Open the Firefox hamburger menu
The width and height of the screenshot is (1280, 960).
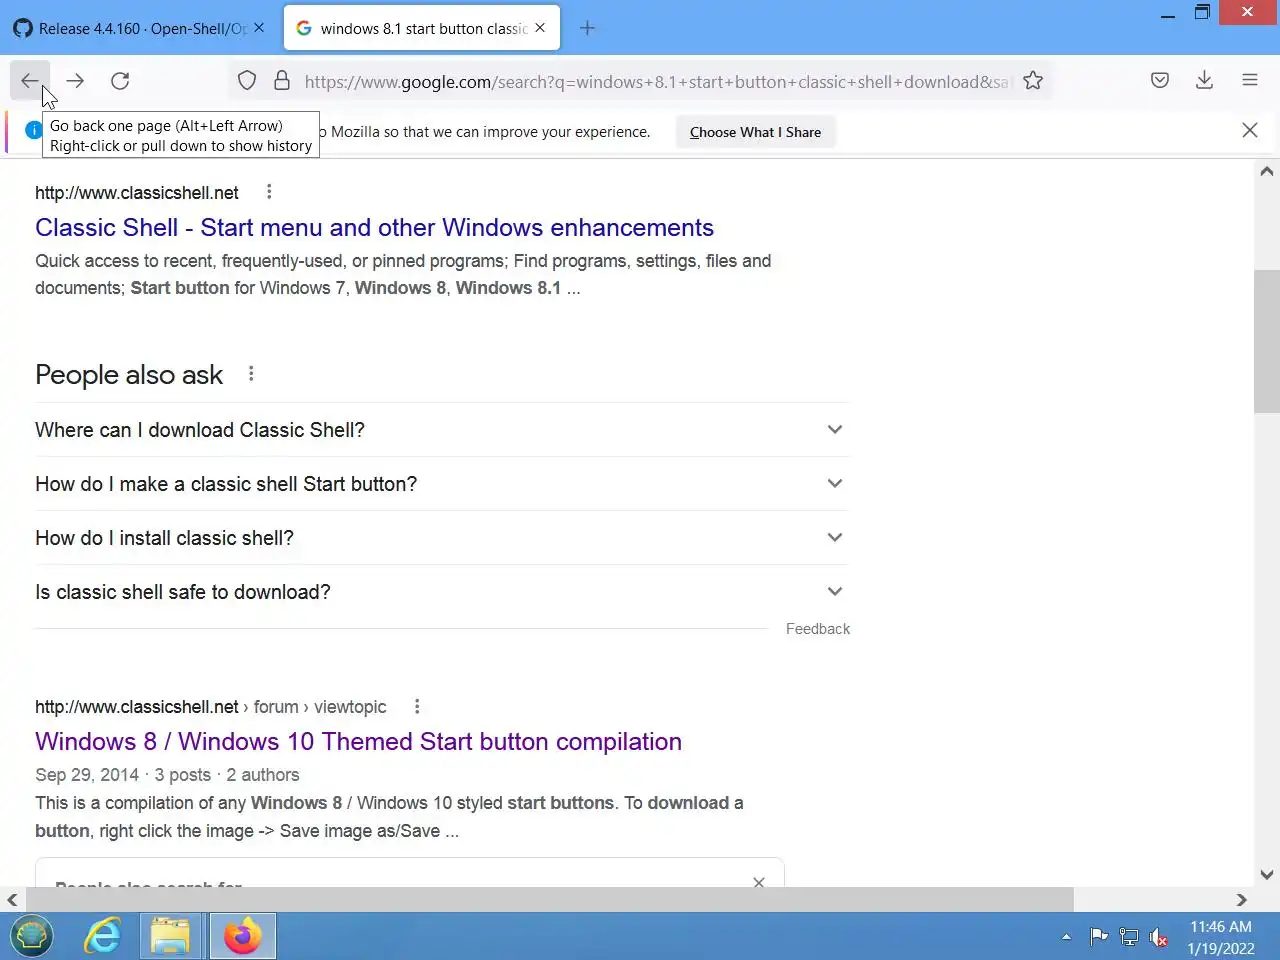(x=1250, y=81)
